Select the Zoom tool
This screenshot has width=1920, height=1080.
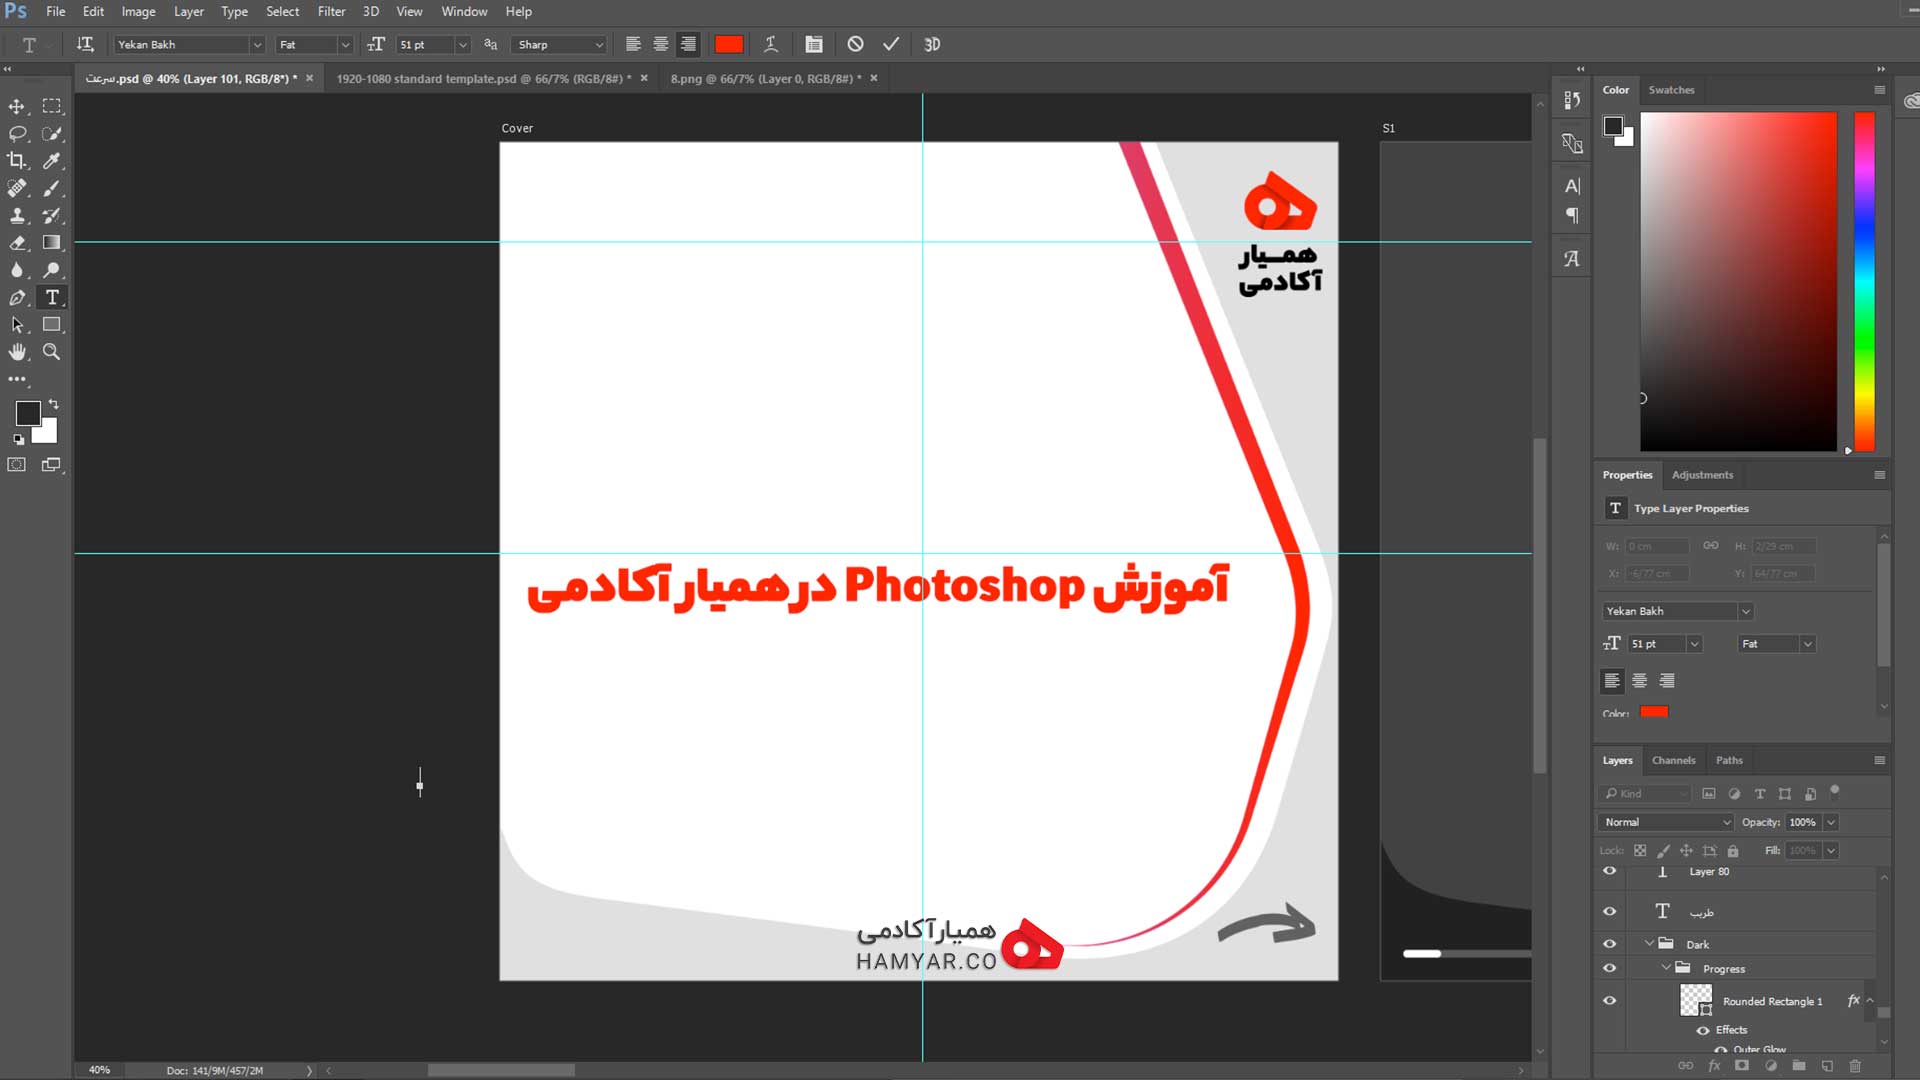pos(52,352)
